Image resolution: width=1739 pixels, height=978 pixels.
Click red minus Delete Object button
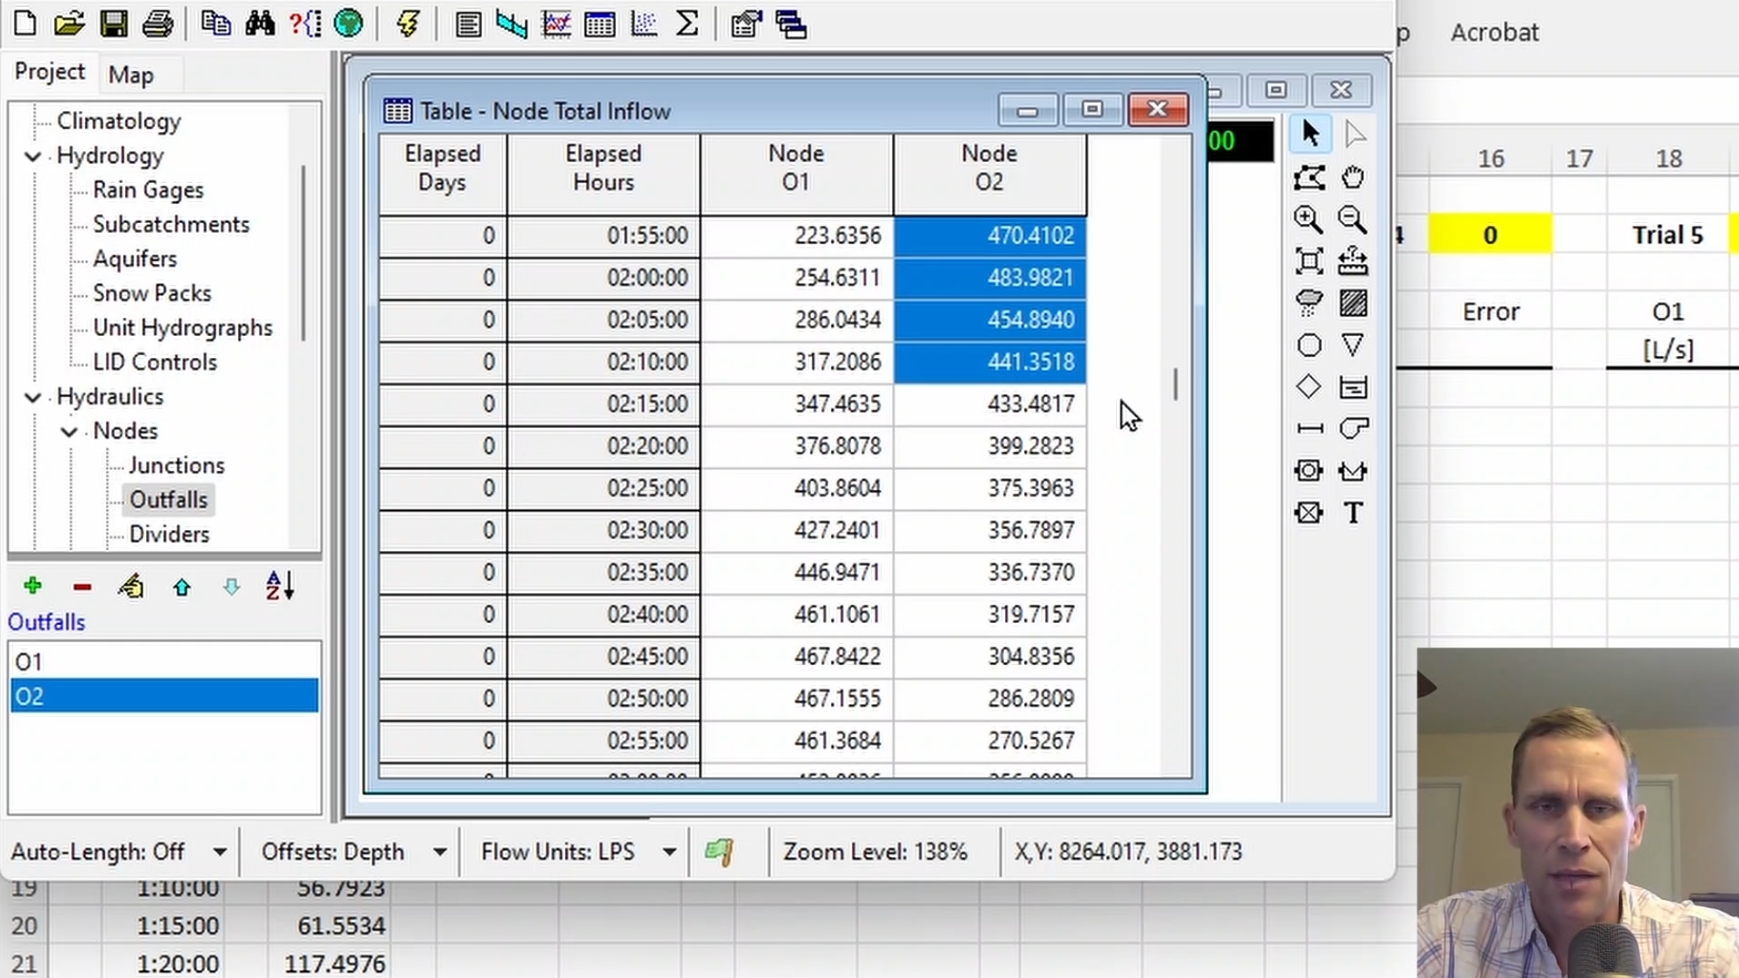point(82,587)
